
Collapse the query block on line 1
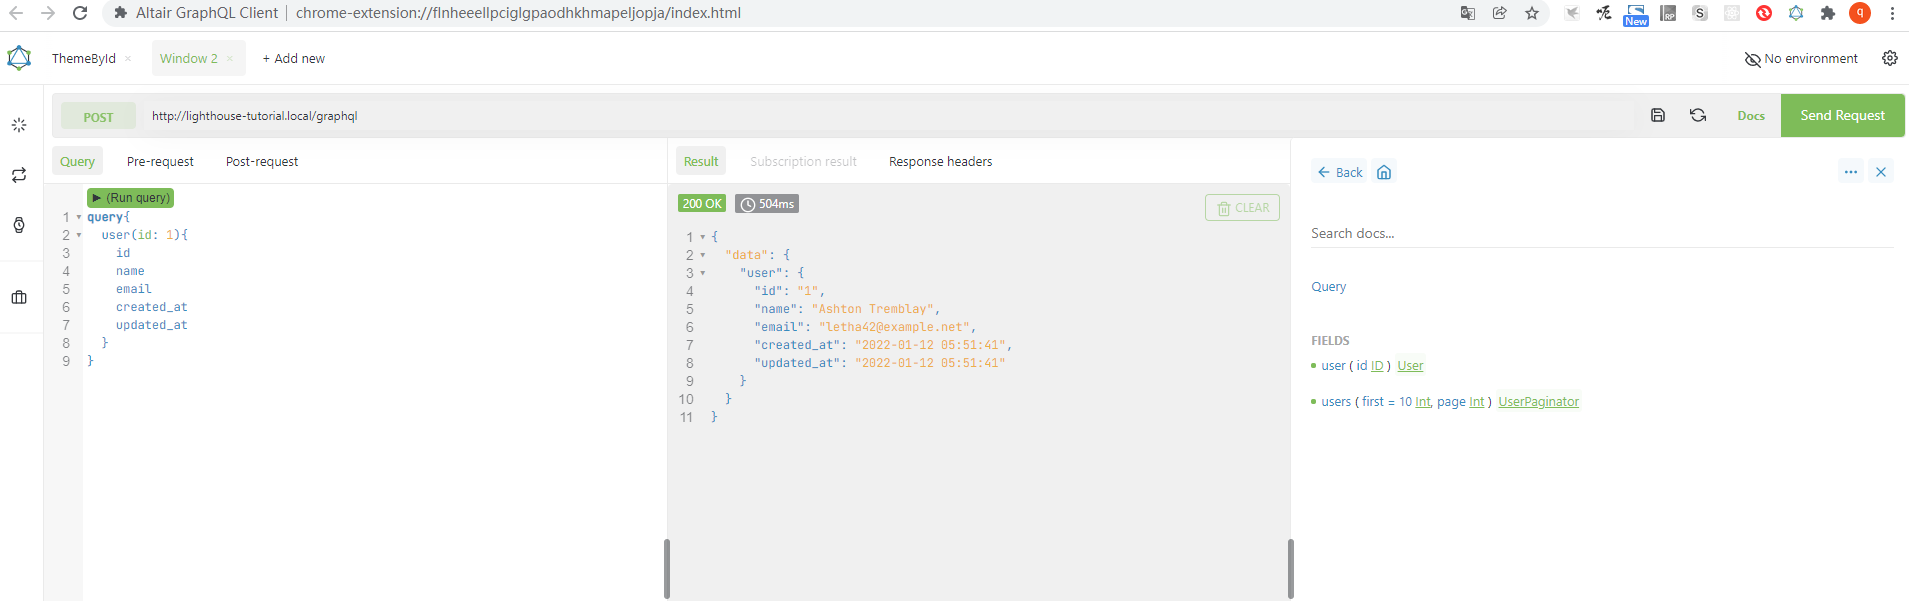tap(79, 217)
